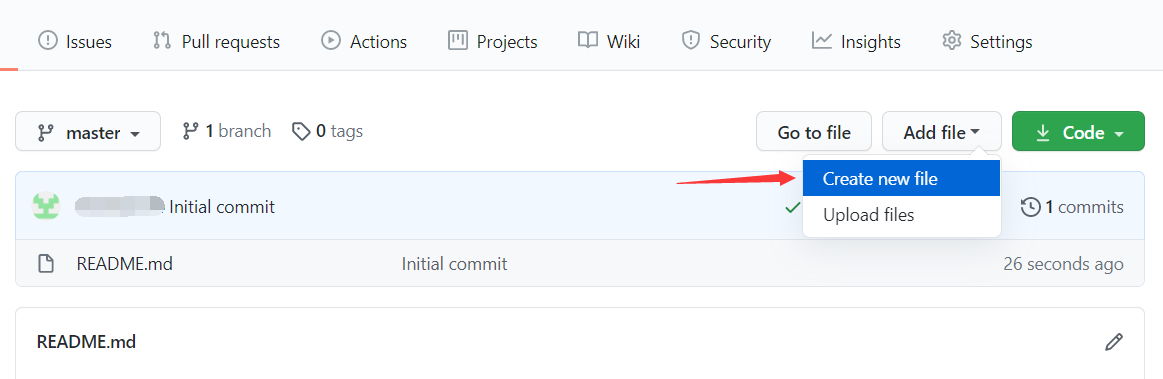Open the Projects tab

492,42
